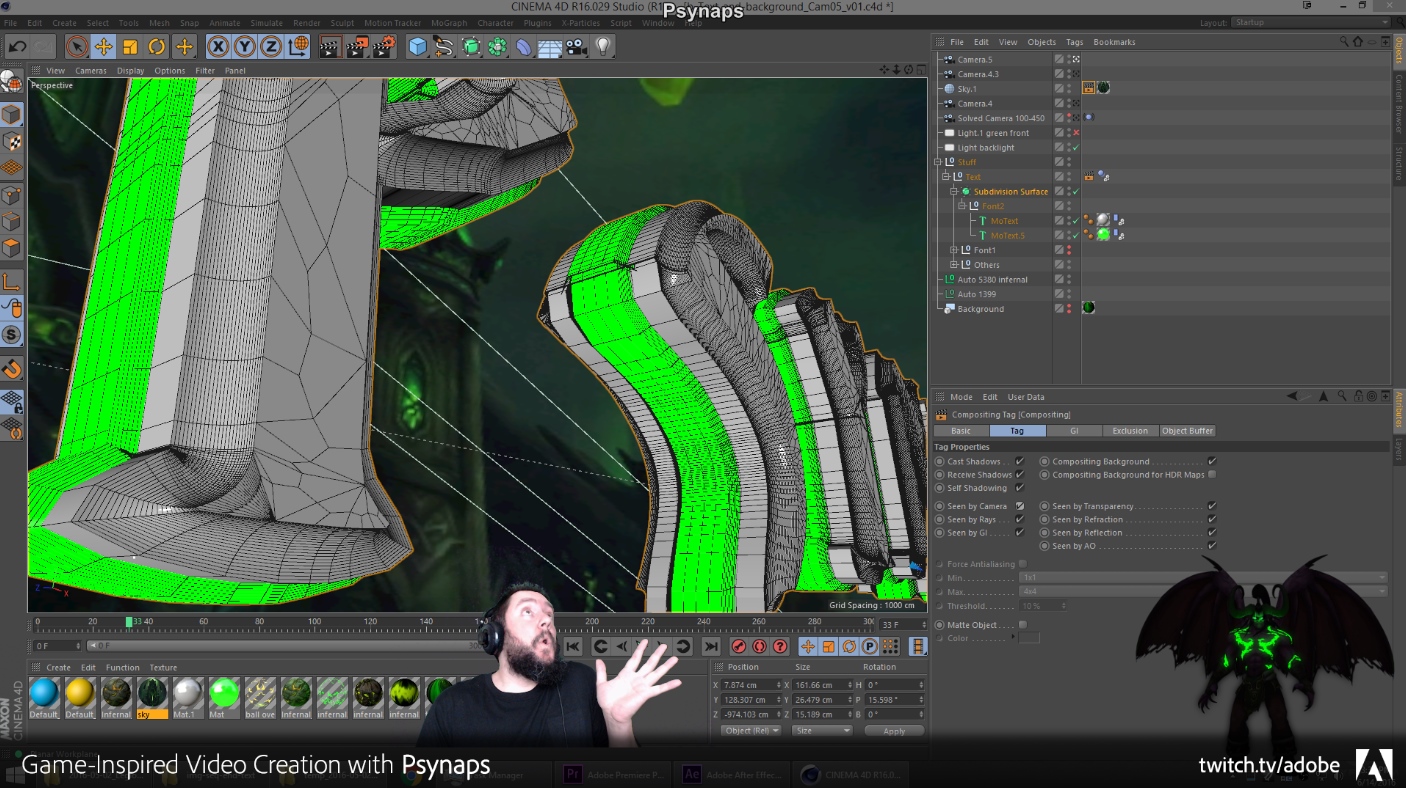This screenshot has width=1406, height=788.
Task: Open the deformer objects icon
Action: pyautogui.click(x=524, y=46)
